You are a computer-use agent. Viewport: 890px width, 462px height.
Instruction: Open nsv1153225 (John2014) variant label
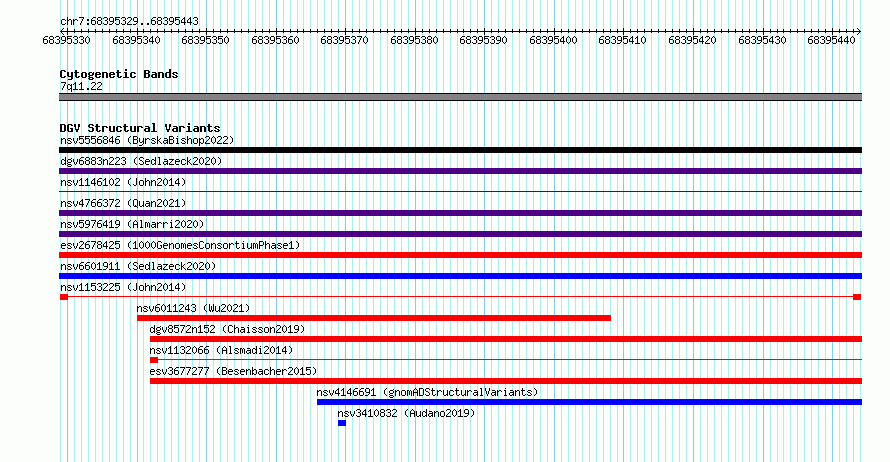[123, 287]
